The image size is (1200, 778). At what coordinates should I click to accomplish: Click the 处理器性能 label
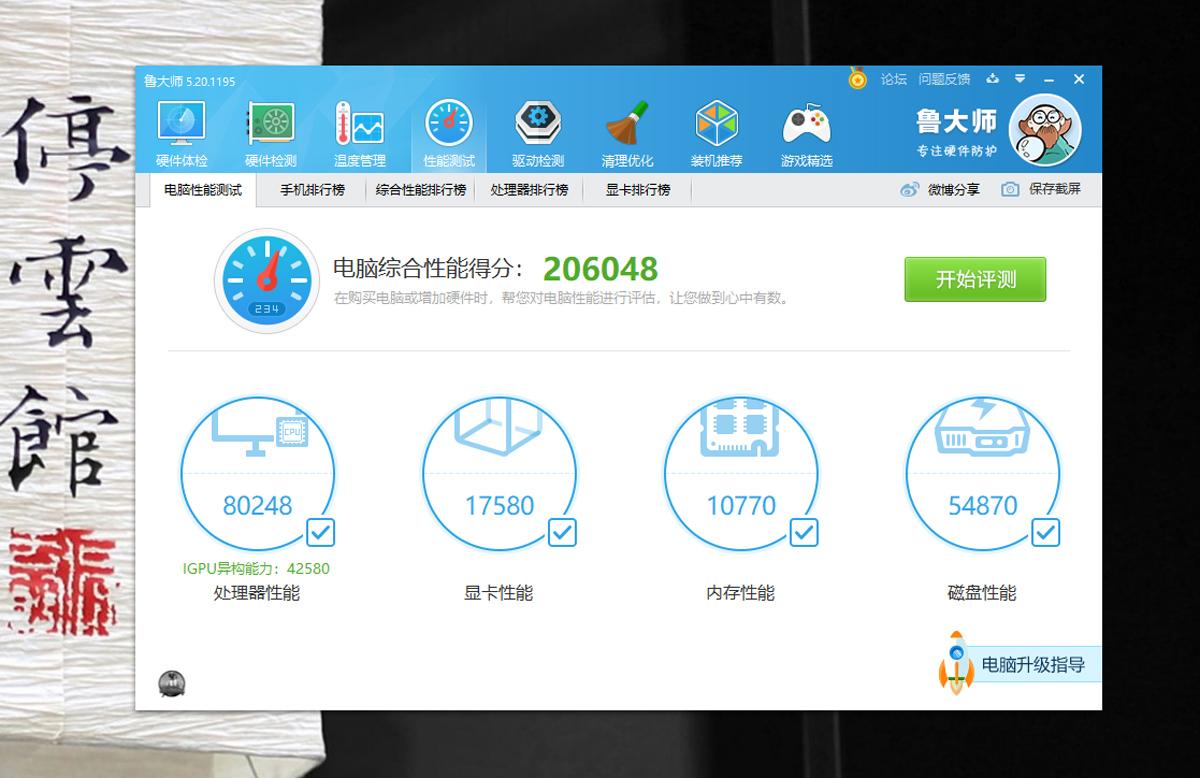click(x=257, y=593)
